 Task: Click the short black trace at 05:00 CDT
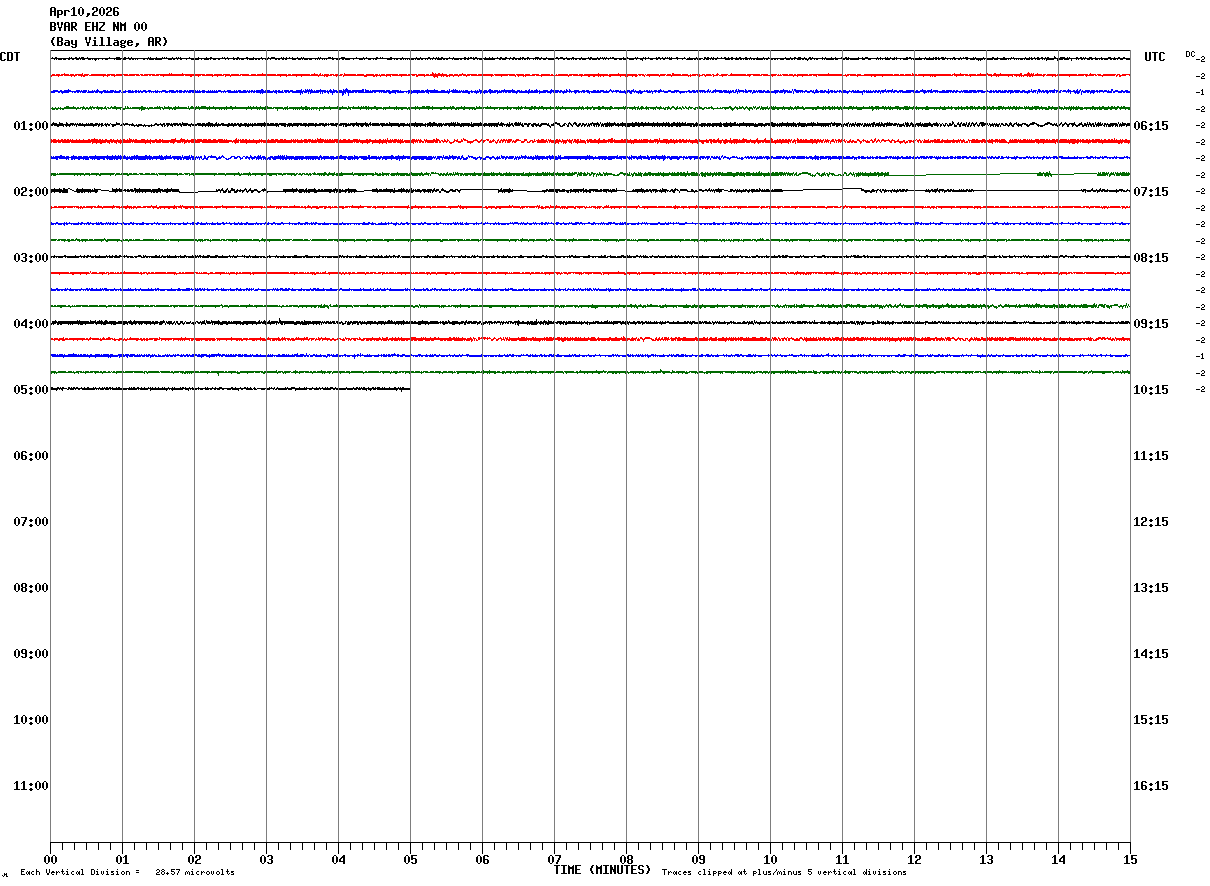point(230,389)
